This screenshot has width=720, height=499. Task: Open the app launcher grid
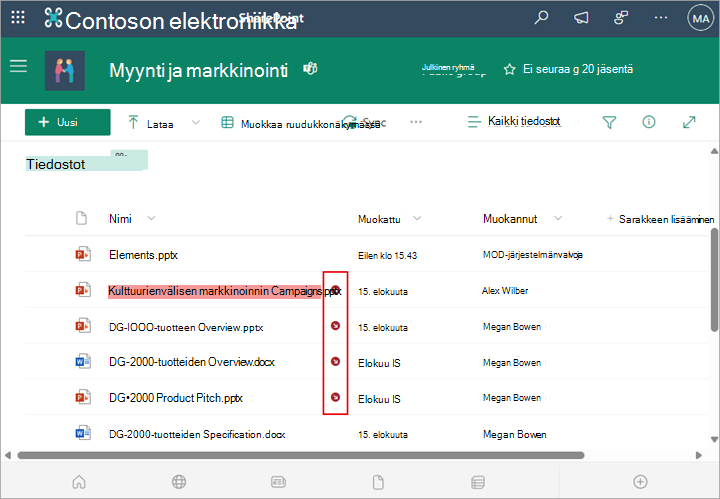pyautogui.click(x=18, y=18)
